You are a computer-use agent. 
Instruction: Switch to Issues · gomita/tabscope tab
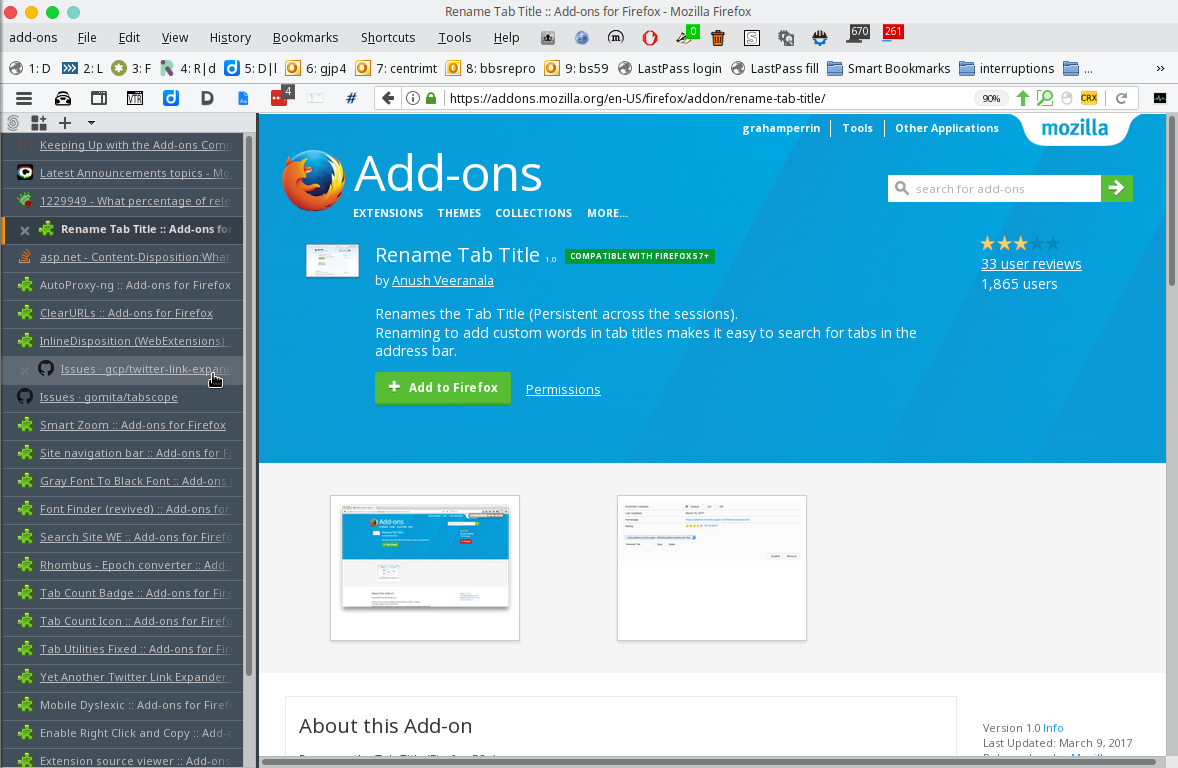click(x=124, y=397)
